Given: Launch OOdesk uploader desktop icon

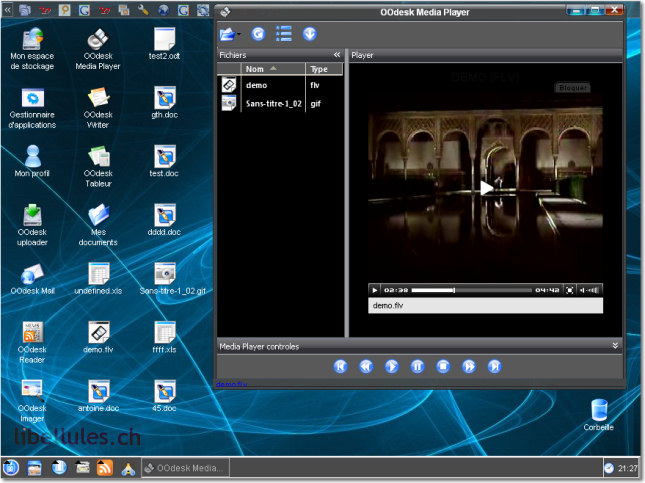Looking at the screenshot, I should (x=32, y=225).
